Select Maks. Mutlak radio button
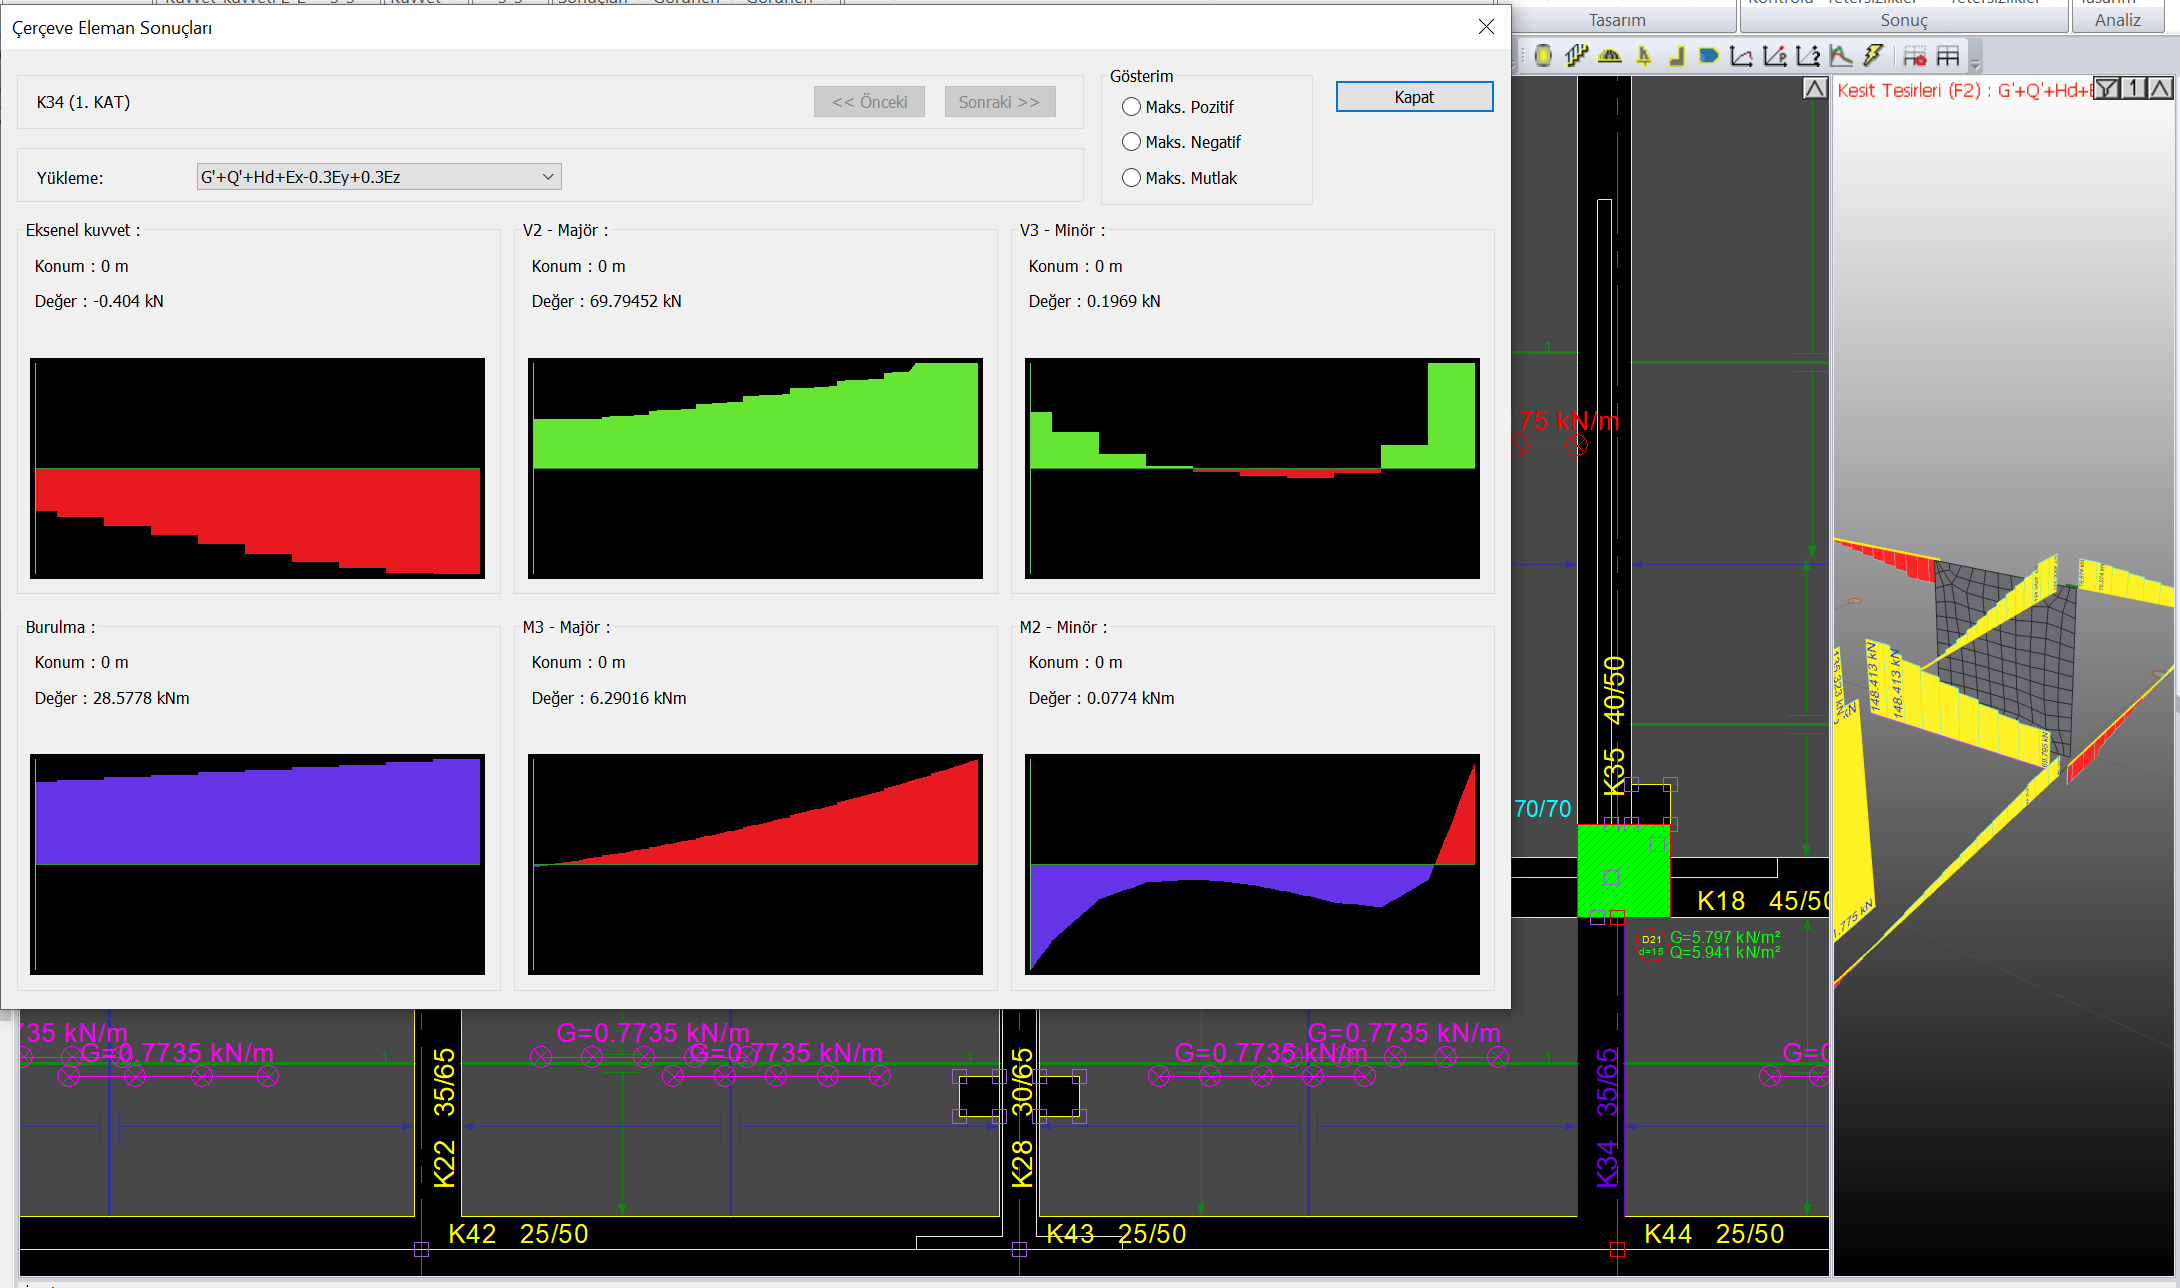This screenshot has width=2180, height=1288. pos(1131,178)
